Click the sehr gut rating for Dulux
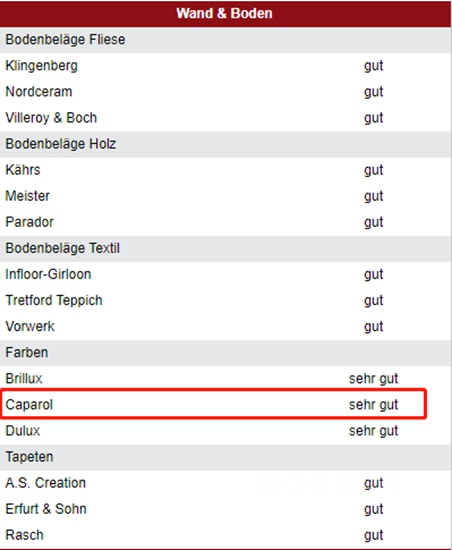Image resolution: width=452 pixels, height=550 pixels. click(x=373, y=431)
